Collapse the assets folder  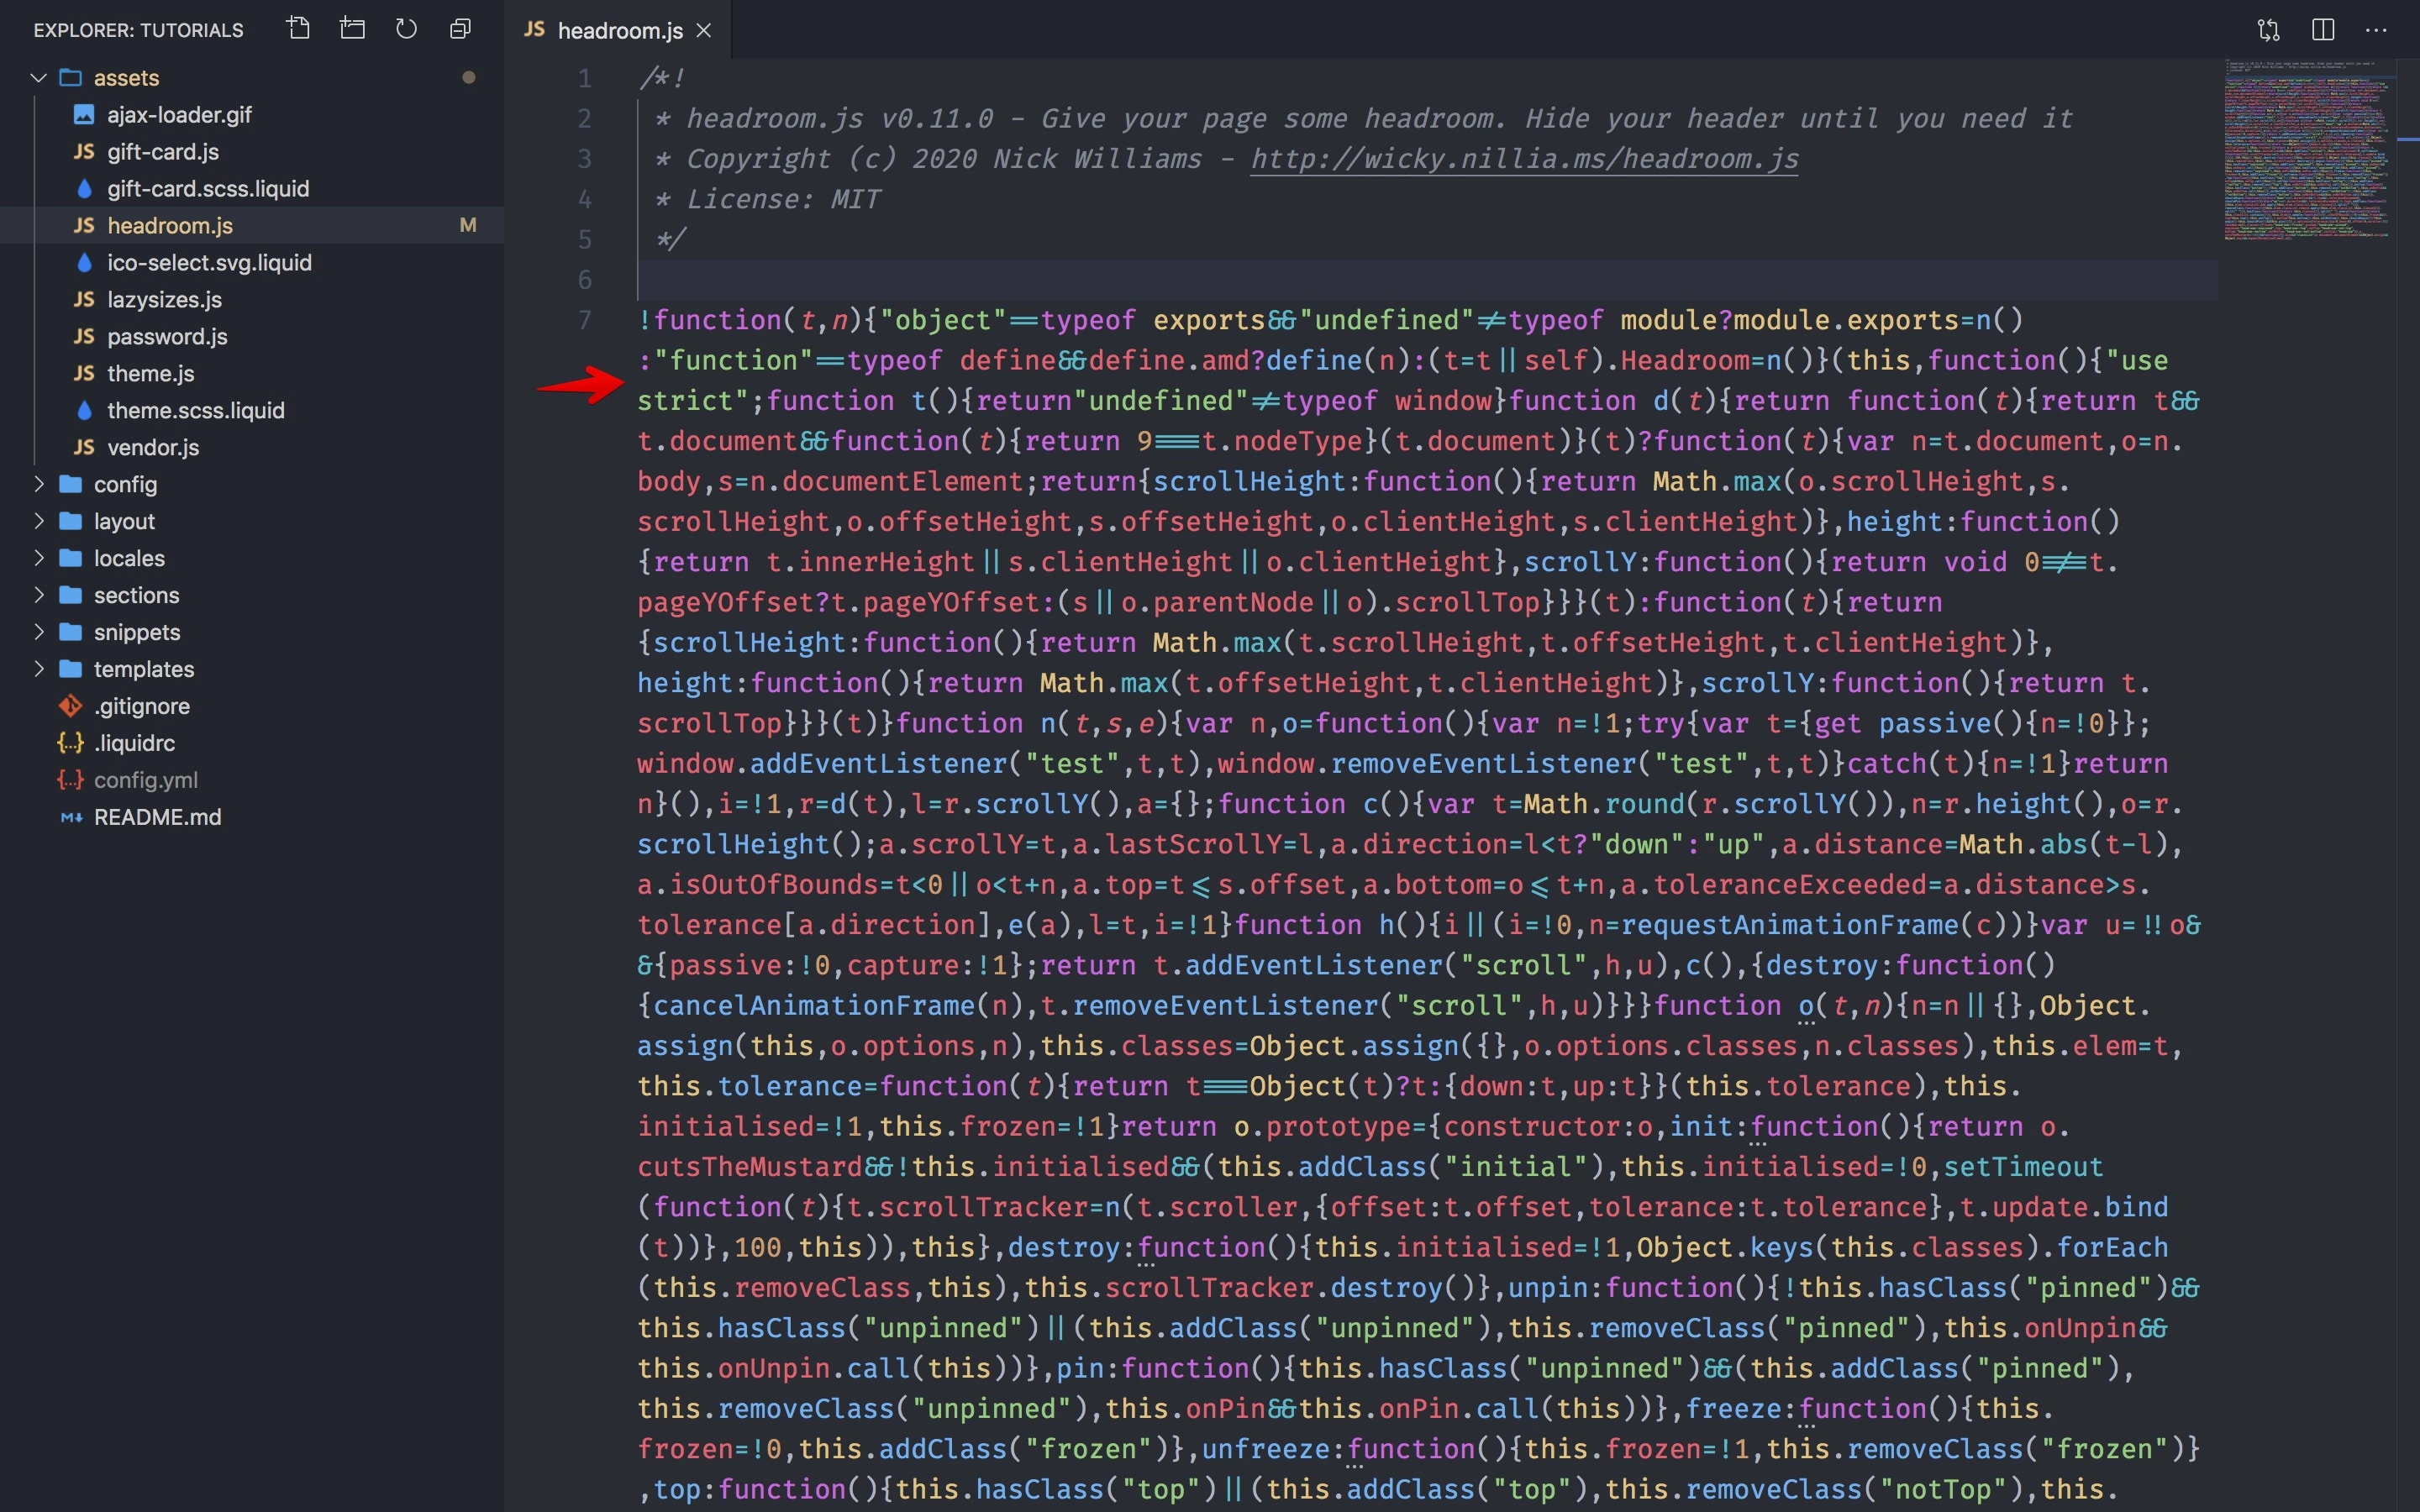pyautogui.click(x=39, y=78)
